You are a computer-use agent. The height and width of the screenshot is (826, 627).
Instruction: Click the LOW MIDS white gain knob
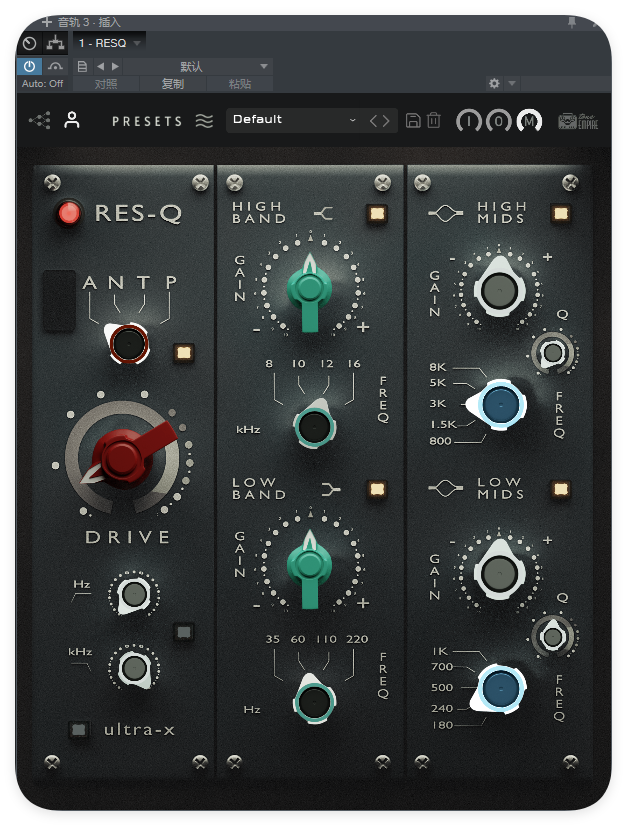[499, 572]
